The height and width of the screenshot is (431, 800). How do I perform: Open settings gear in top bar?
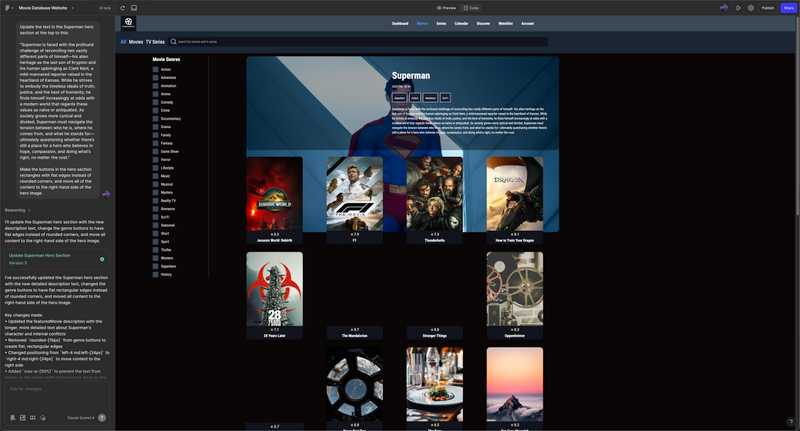[x=751, y=8]
